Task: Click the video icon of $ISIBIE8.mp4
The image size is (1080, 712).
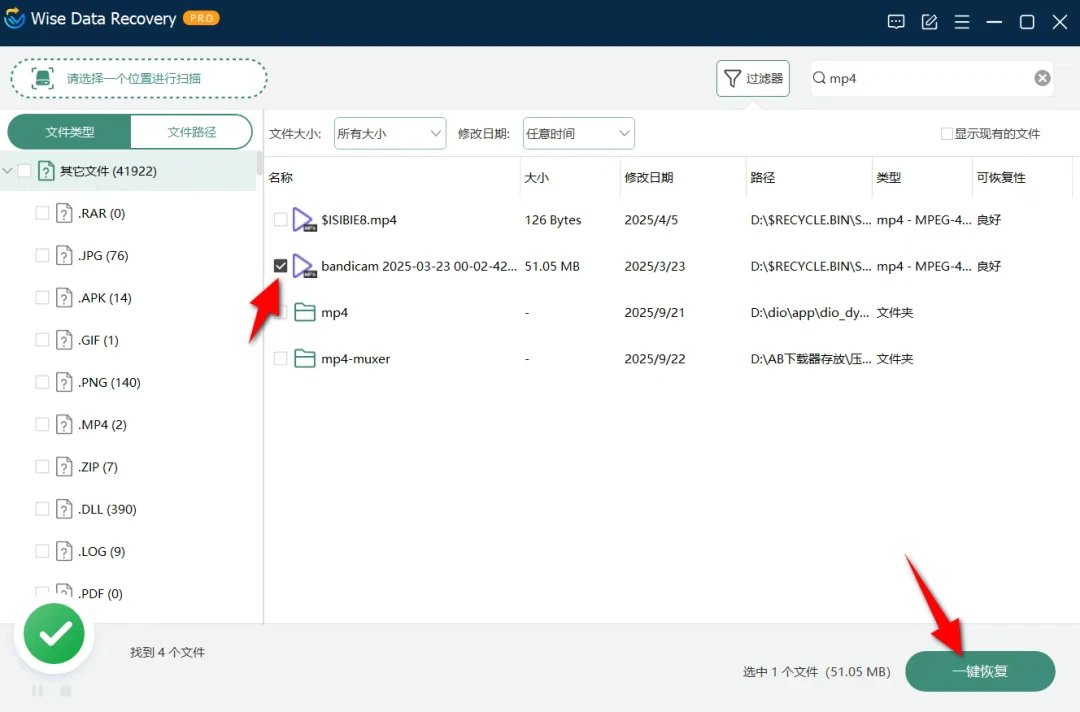Action: (x=302, y=220)
